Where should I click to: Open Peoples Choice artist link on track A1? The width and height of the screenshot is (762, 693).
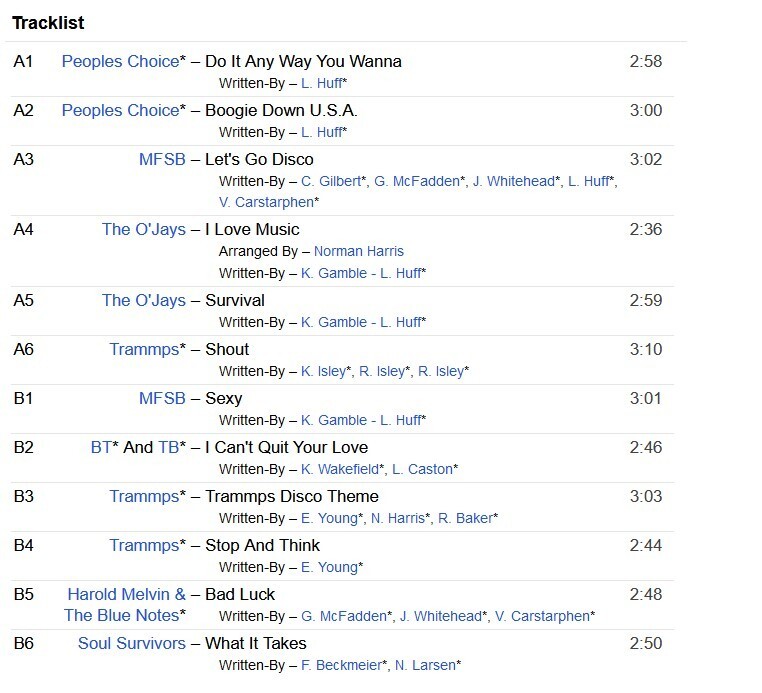[121, 61]
